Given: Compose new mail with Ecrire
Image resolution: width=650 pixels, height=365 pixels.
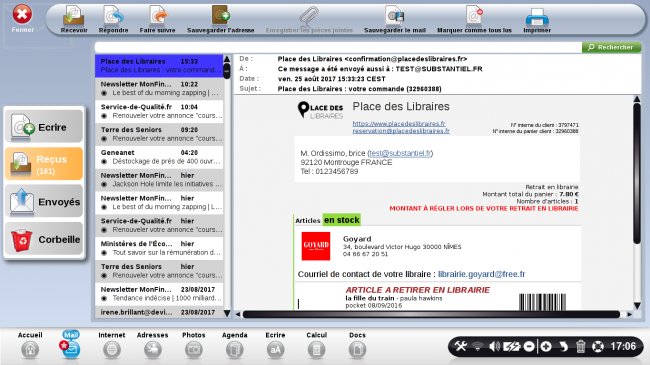Looking at the screenshot, I should pos(44,127).
